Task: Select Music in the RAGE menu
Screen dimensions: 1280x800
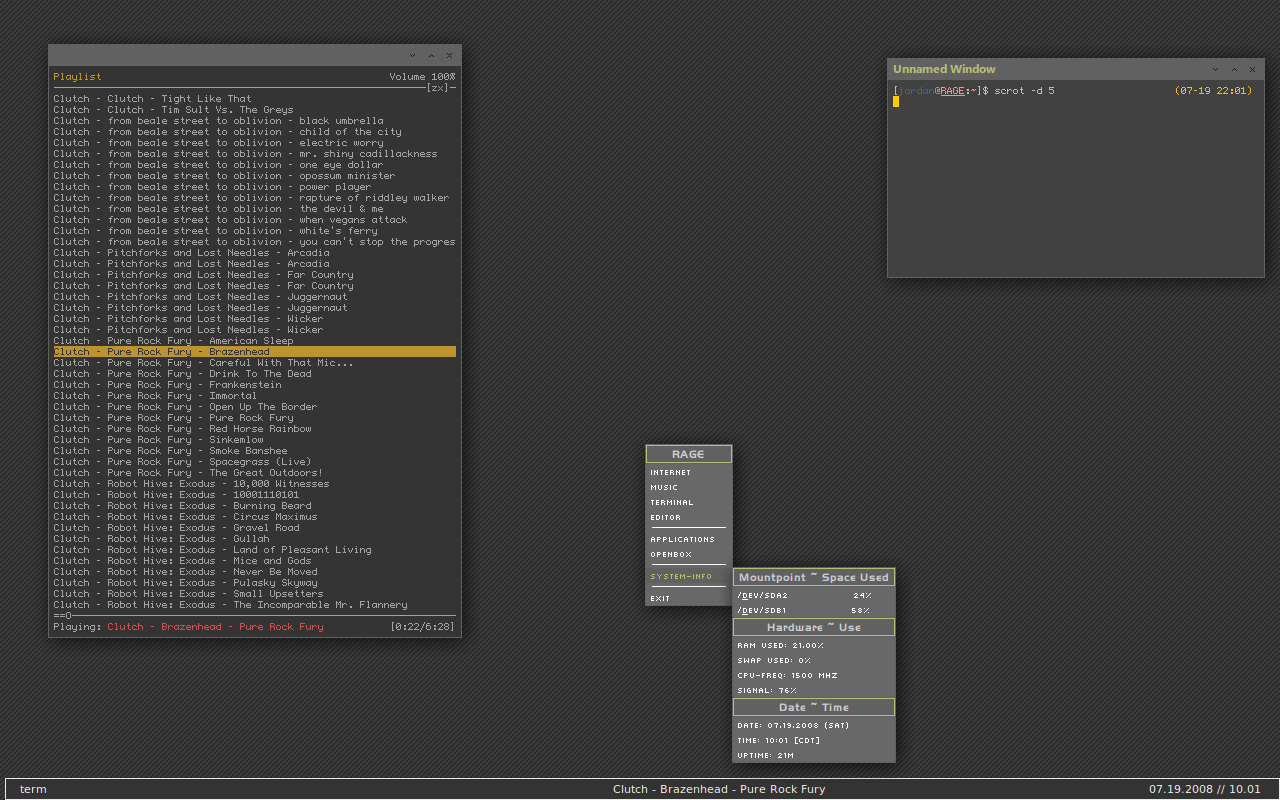Action: click(x=664, y=487)
